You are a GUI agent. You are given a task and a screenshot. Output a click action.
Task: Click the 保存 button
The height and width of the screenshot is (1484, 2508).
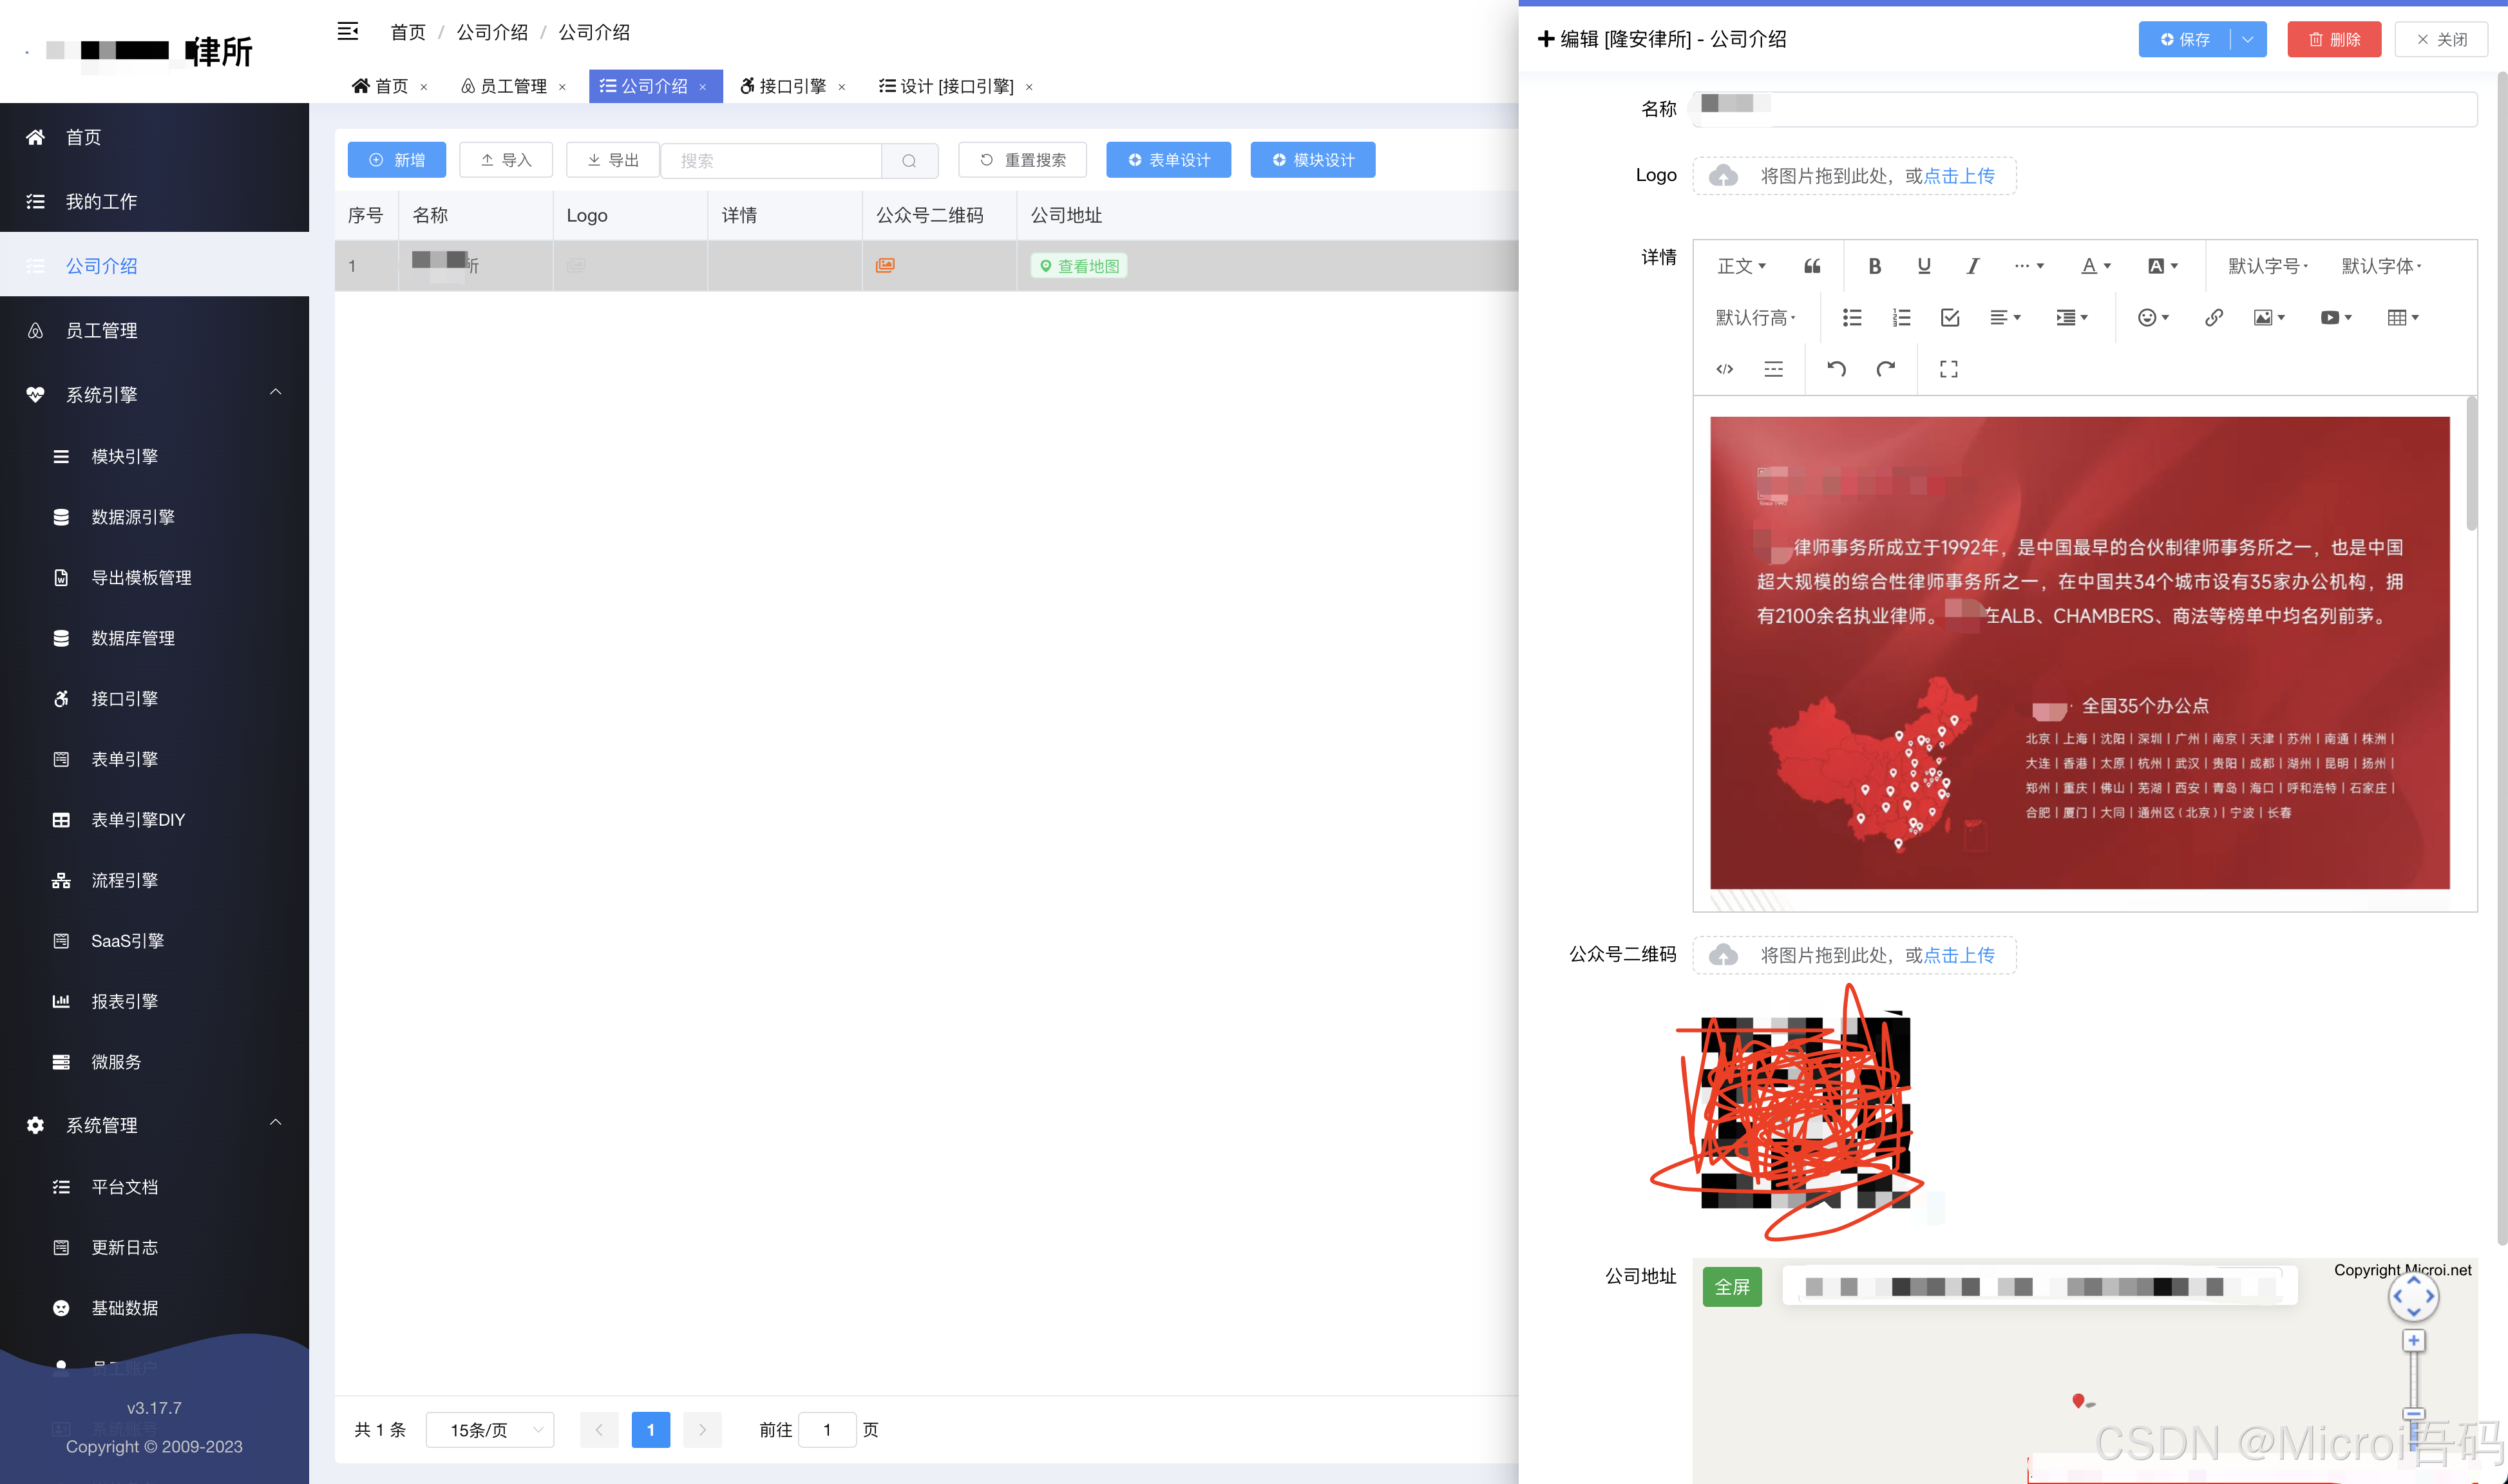click(2184, 39)
